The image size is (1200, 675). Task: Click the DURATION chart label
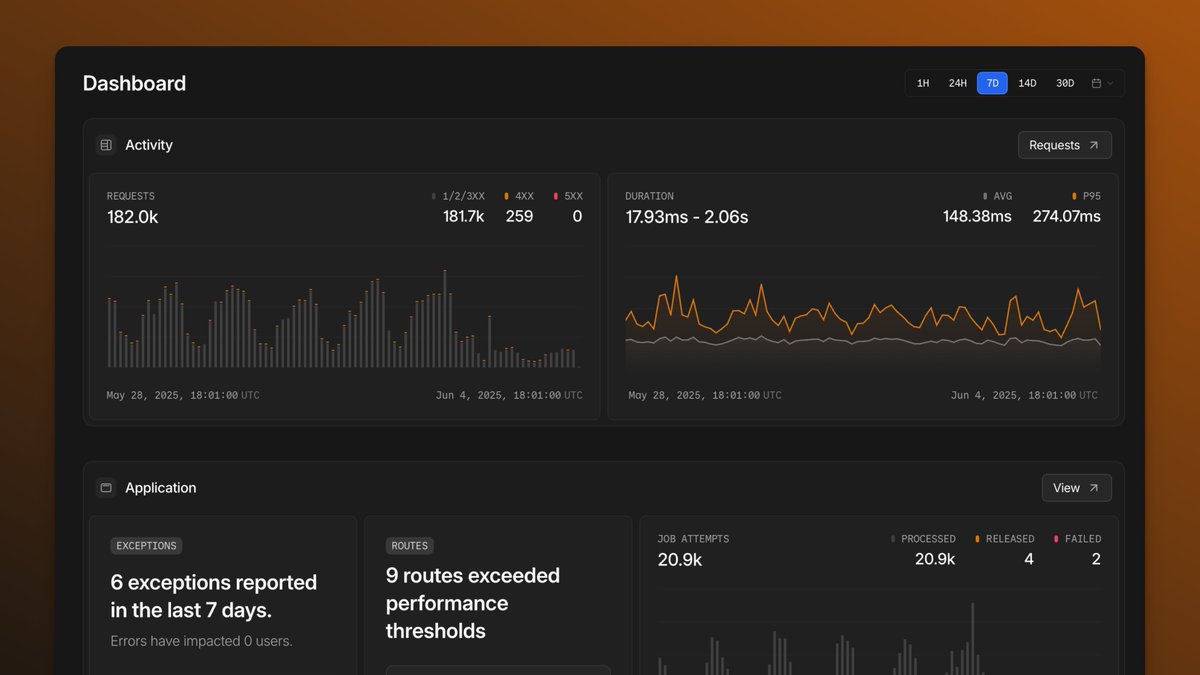[649, 197]
